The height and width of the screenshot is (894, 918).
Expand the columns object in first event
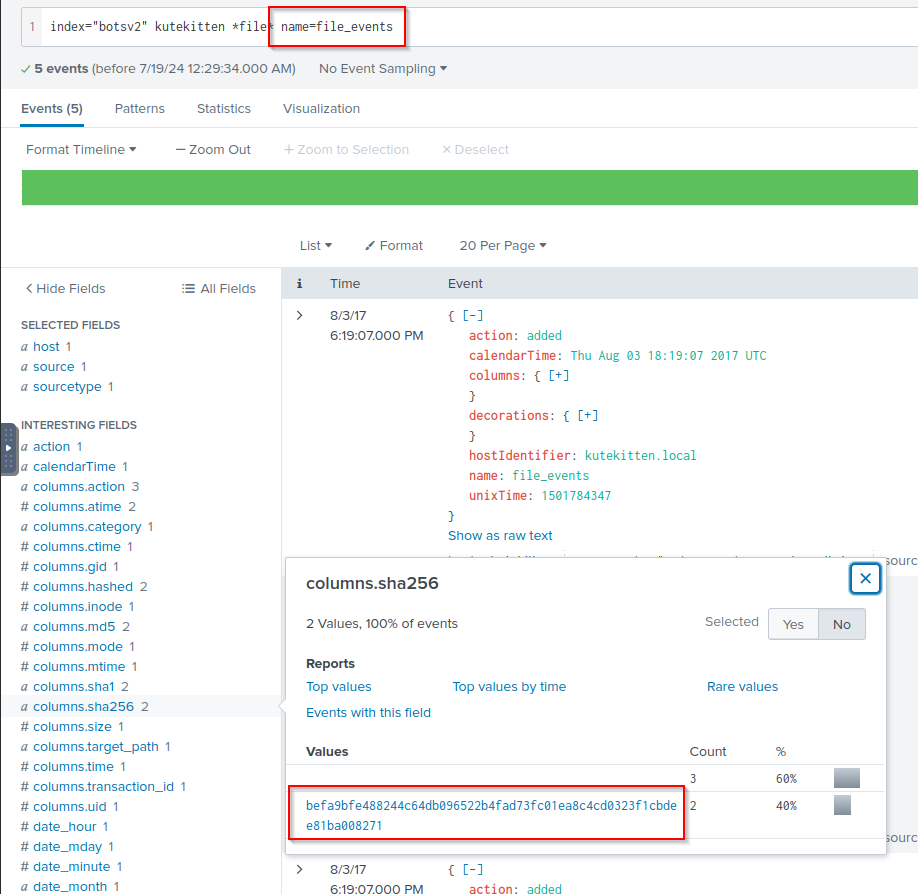point(558,375)
